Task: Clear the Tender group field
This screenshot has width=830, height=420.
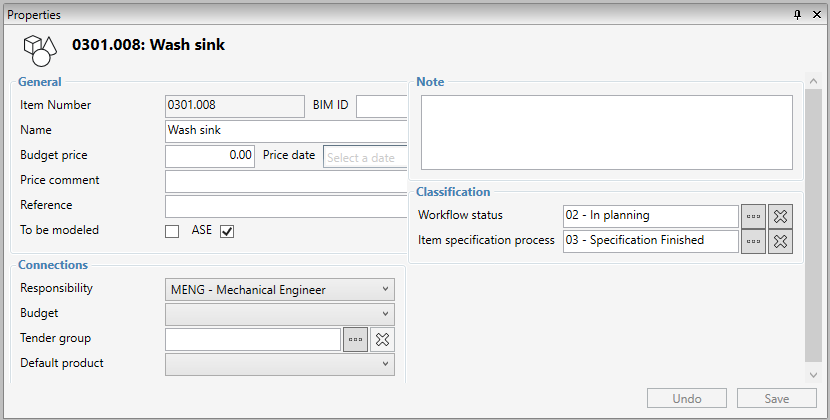Action: tap(382, 339)
